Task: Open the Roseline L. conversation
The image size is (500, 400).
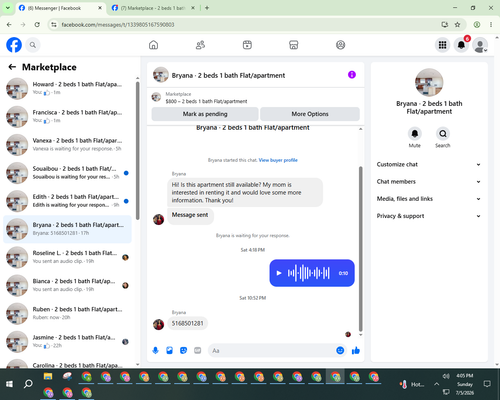Action: (67, 257)
